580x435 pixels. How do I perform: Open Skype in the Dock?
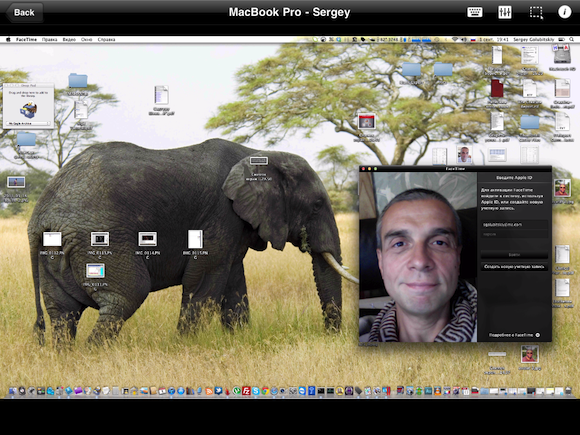[x=256, y=391]
